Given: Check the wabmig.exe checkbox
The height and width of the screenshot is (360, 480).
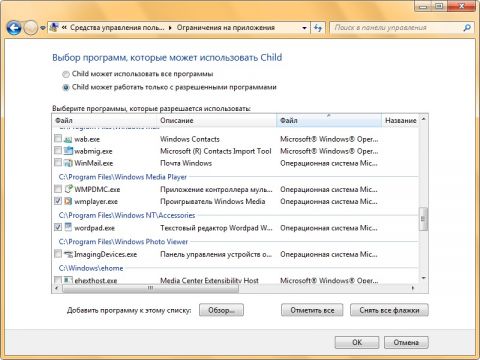Looking at the screenshot, I should pos(58,150).
